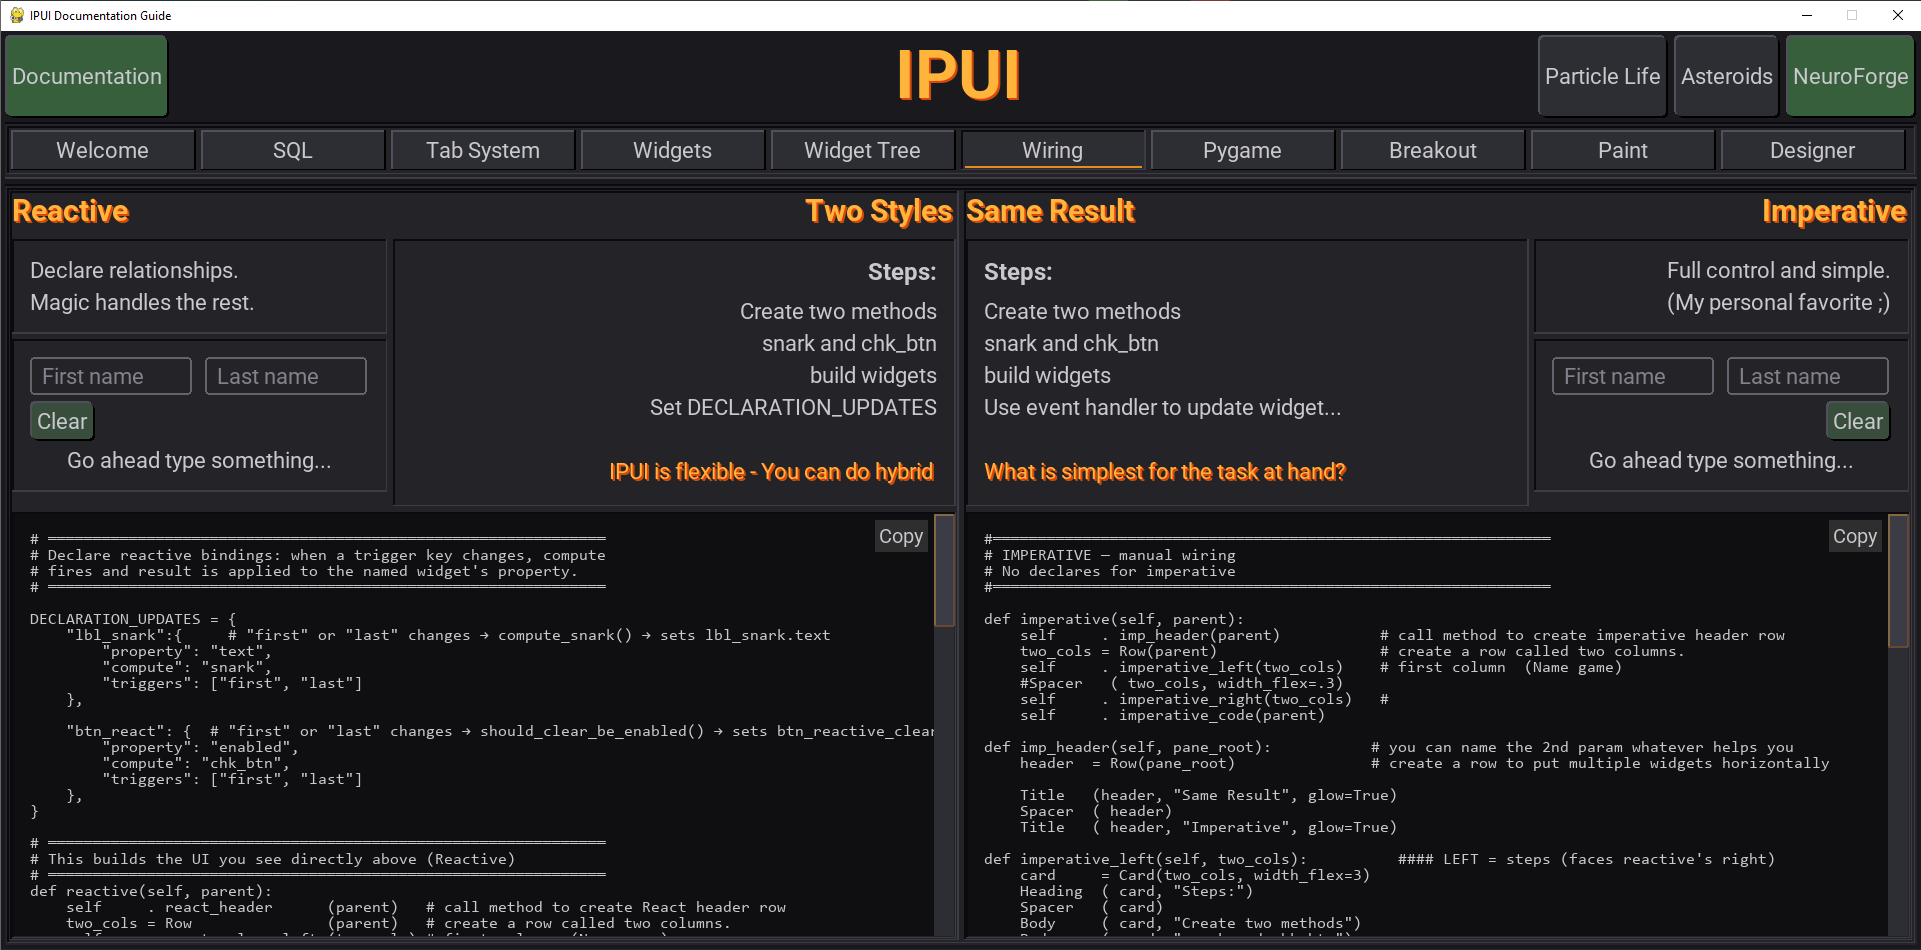Click the IPUI Documentation Guide window icon
Screen dimensions: 1921x950
[x=17, y=15]
